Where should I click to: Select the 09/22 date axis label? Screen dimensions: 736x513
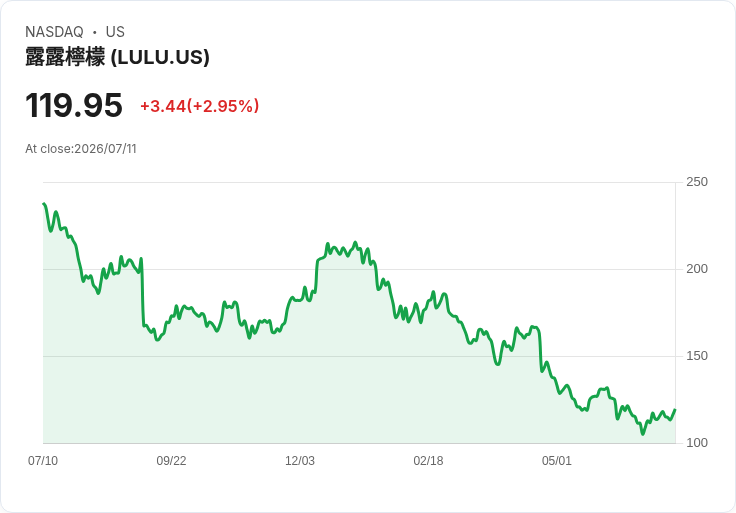point(171,461)
